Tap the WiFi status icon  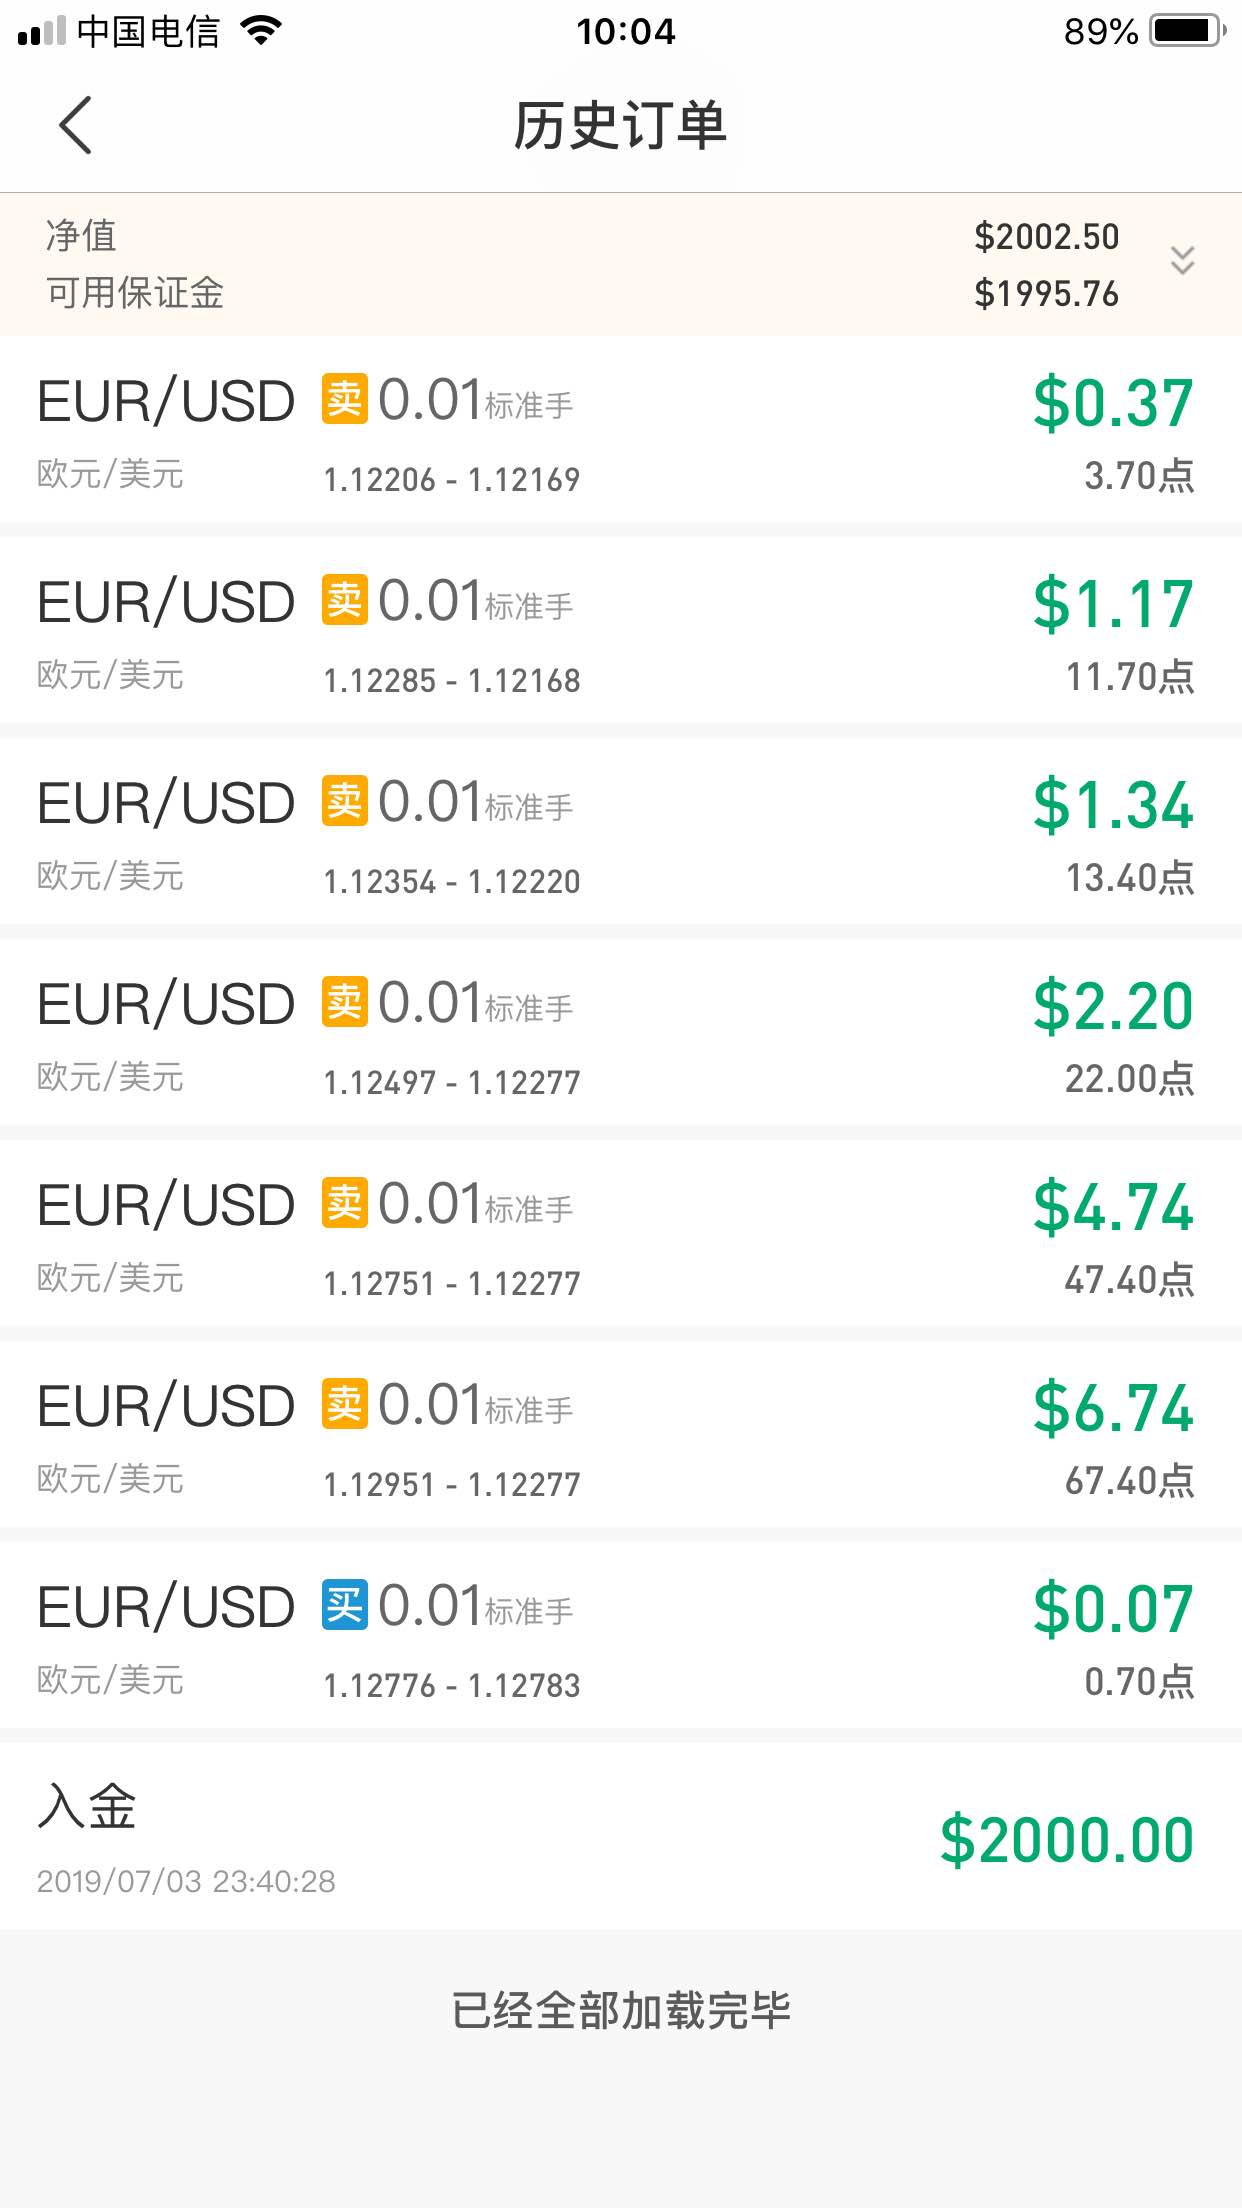(x=262, y=31)
